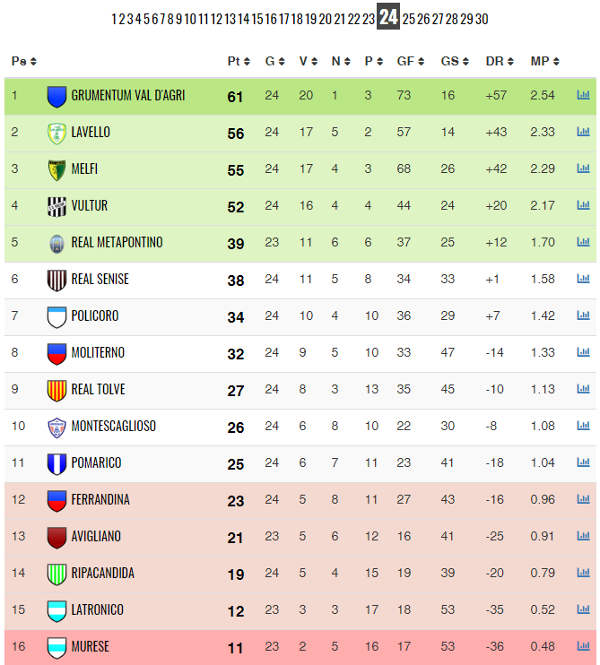Open the stats chart icon for Murese
Screen dimensions: 600x665
pyautogui.click(x=583, y=646)
